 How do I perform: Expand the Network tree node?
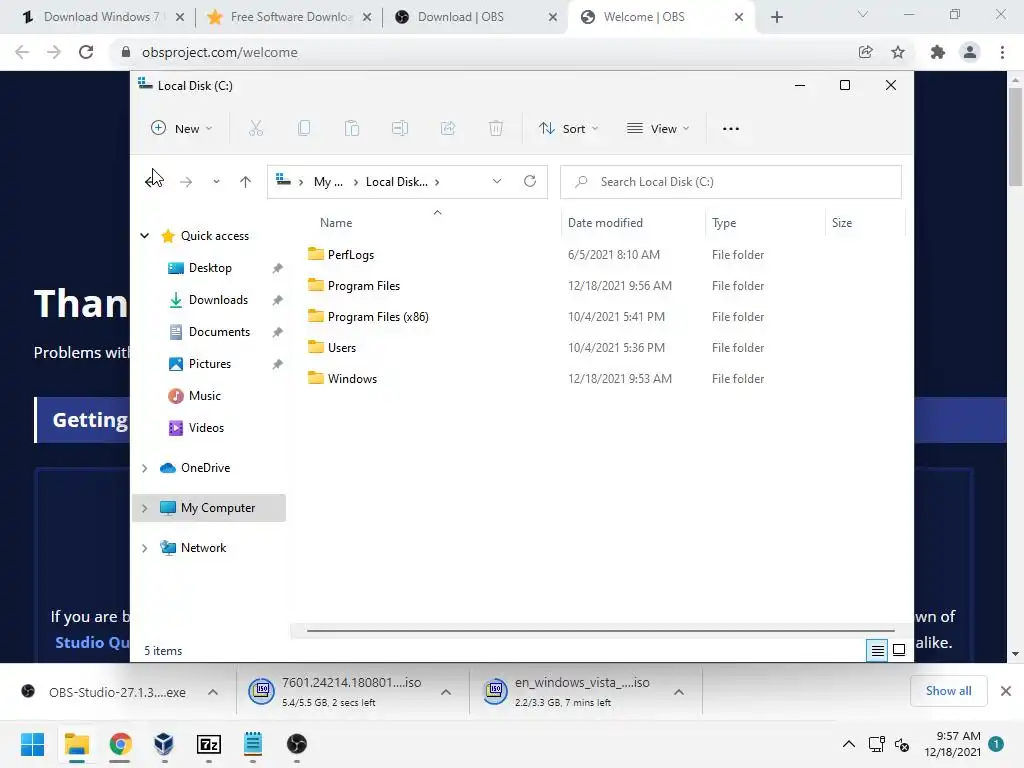pyautogui.click(x=144, y=547)
